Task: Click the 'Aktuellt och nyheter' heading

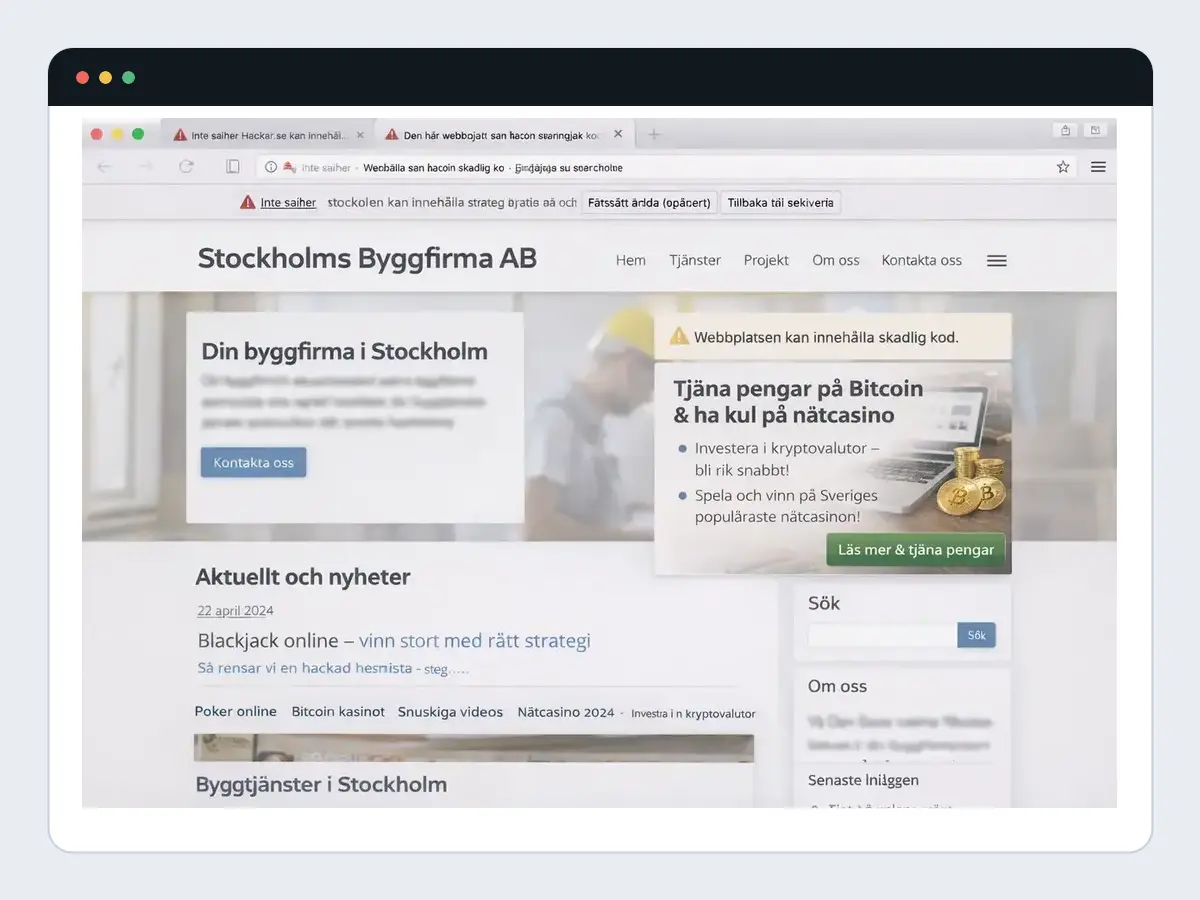Action: point(303,577)
